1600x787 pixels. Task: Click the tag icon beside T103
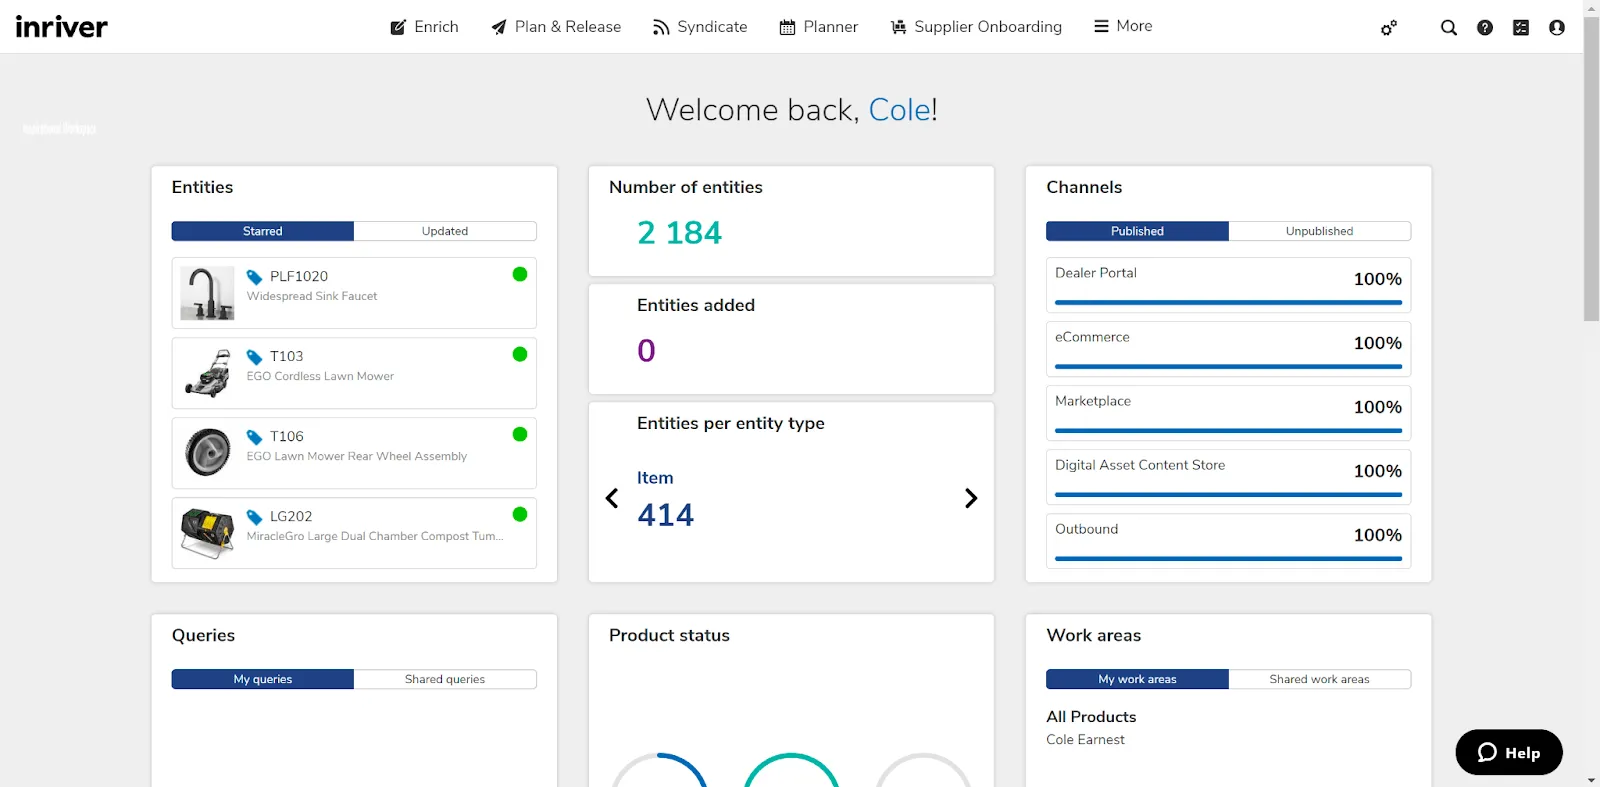pos(255,357)
